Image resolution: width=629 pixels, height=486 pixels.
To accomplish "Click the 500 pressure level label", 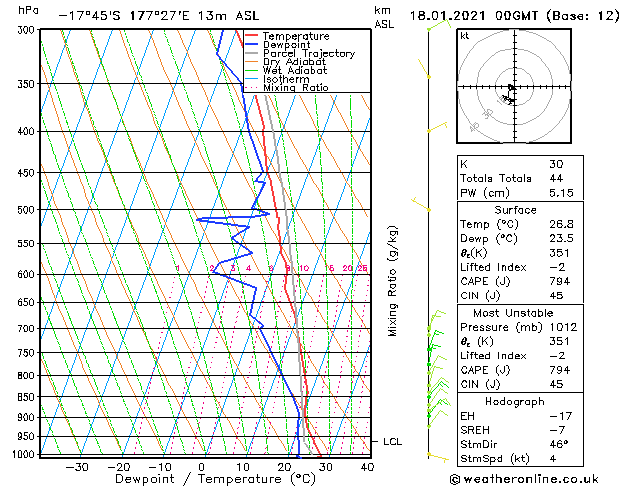I will coord(28,210).
